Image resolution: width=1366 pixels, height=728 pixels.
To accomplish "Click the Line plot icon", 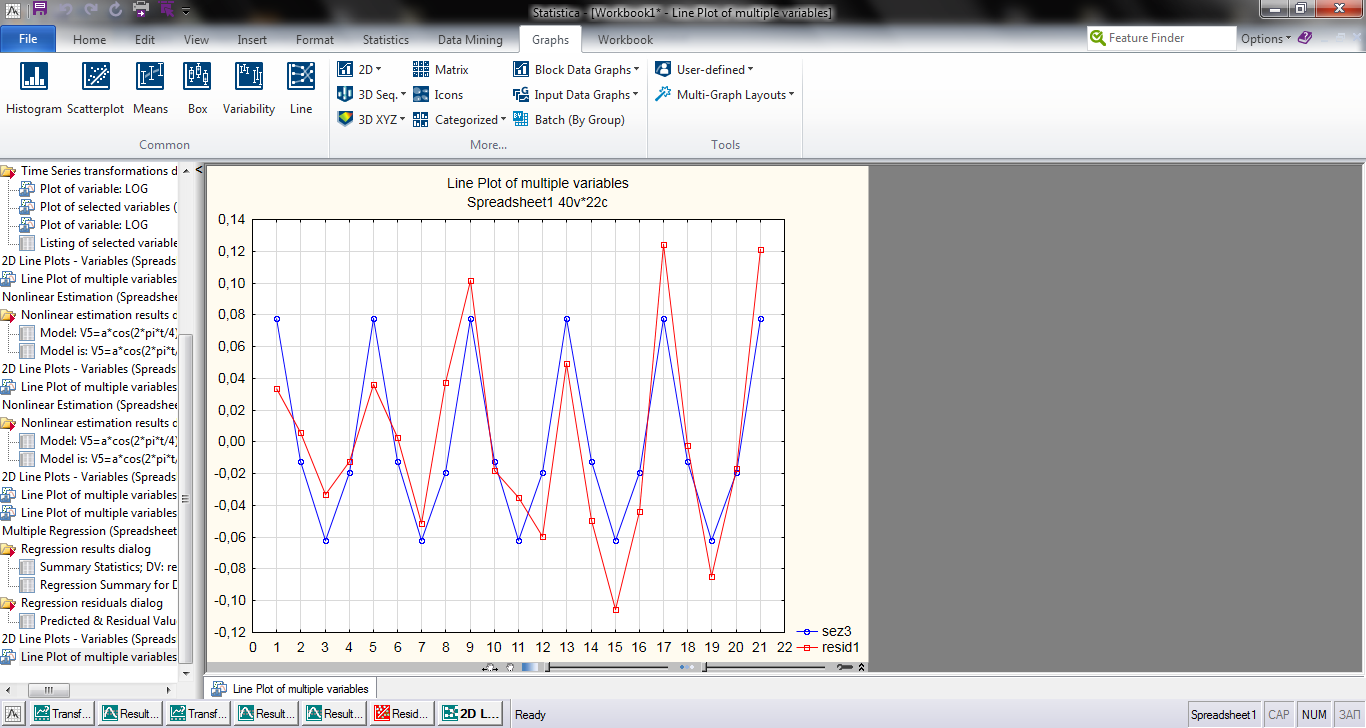I will tap(301, 77).
